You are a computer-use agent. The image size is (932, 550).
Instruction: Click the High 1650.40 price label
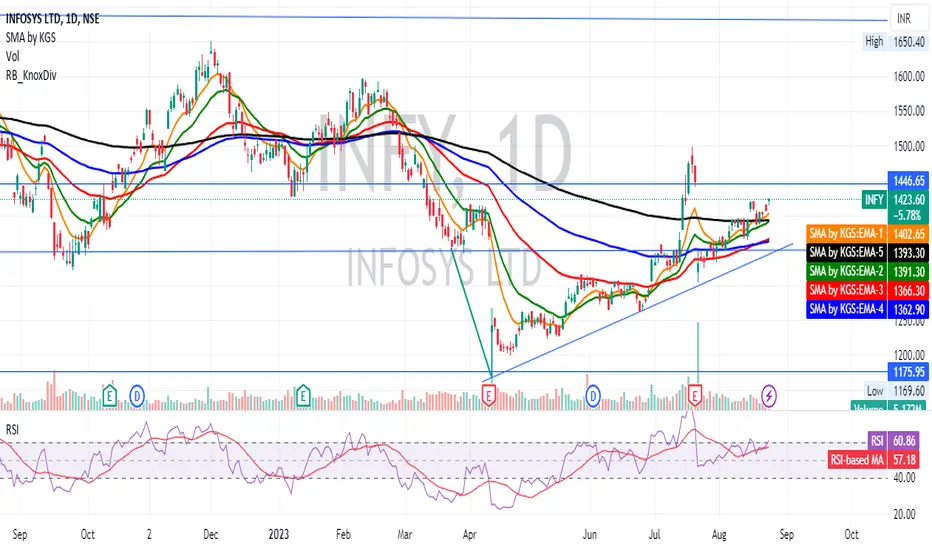pos(896,42)
